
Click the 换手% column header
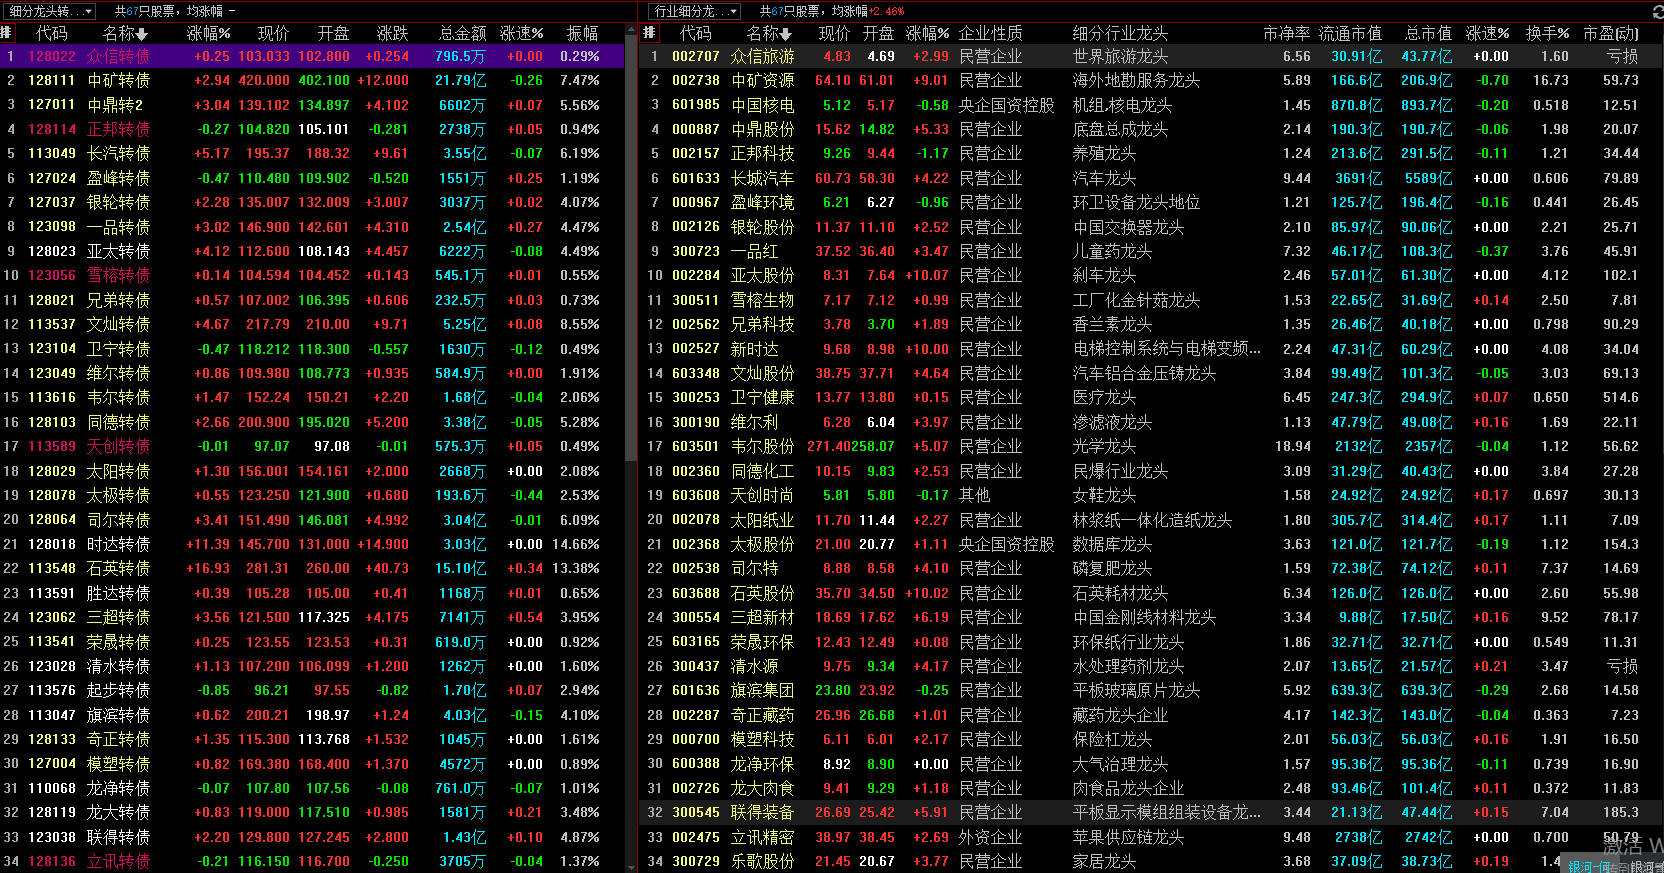(1547, 33)
